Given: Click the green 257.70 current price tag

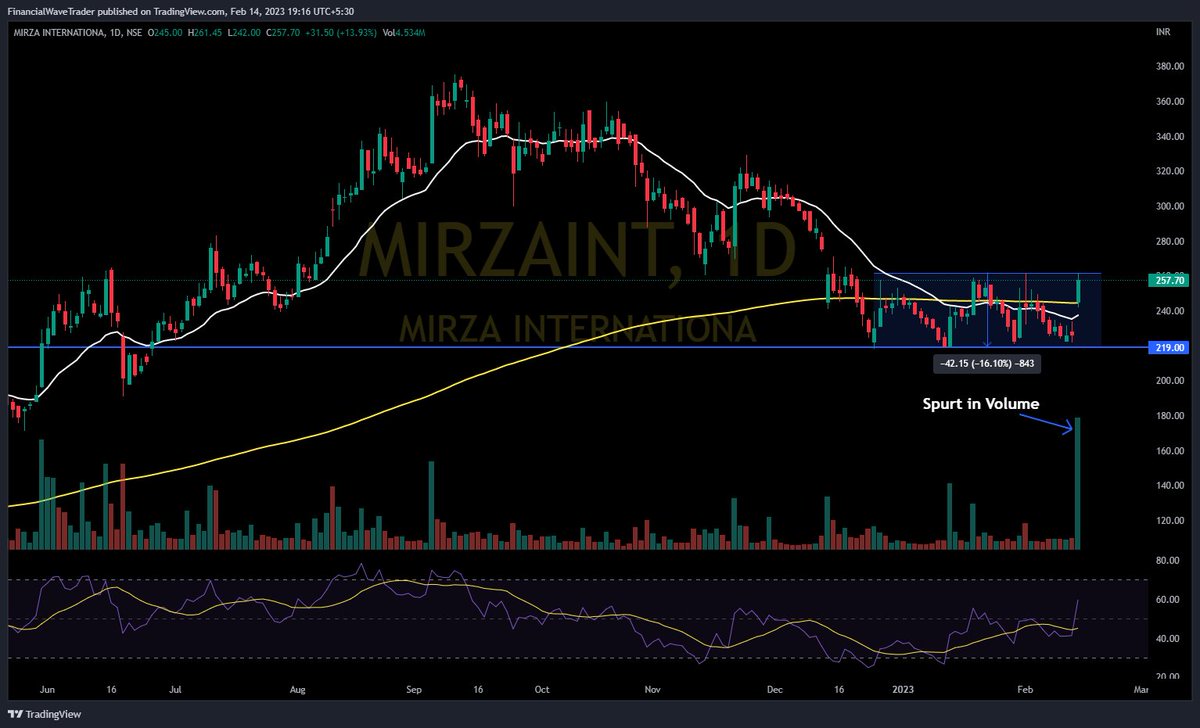Looking at the screenshot, I should coord(1170,282).
